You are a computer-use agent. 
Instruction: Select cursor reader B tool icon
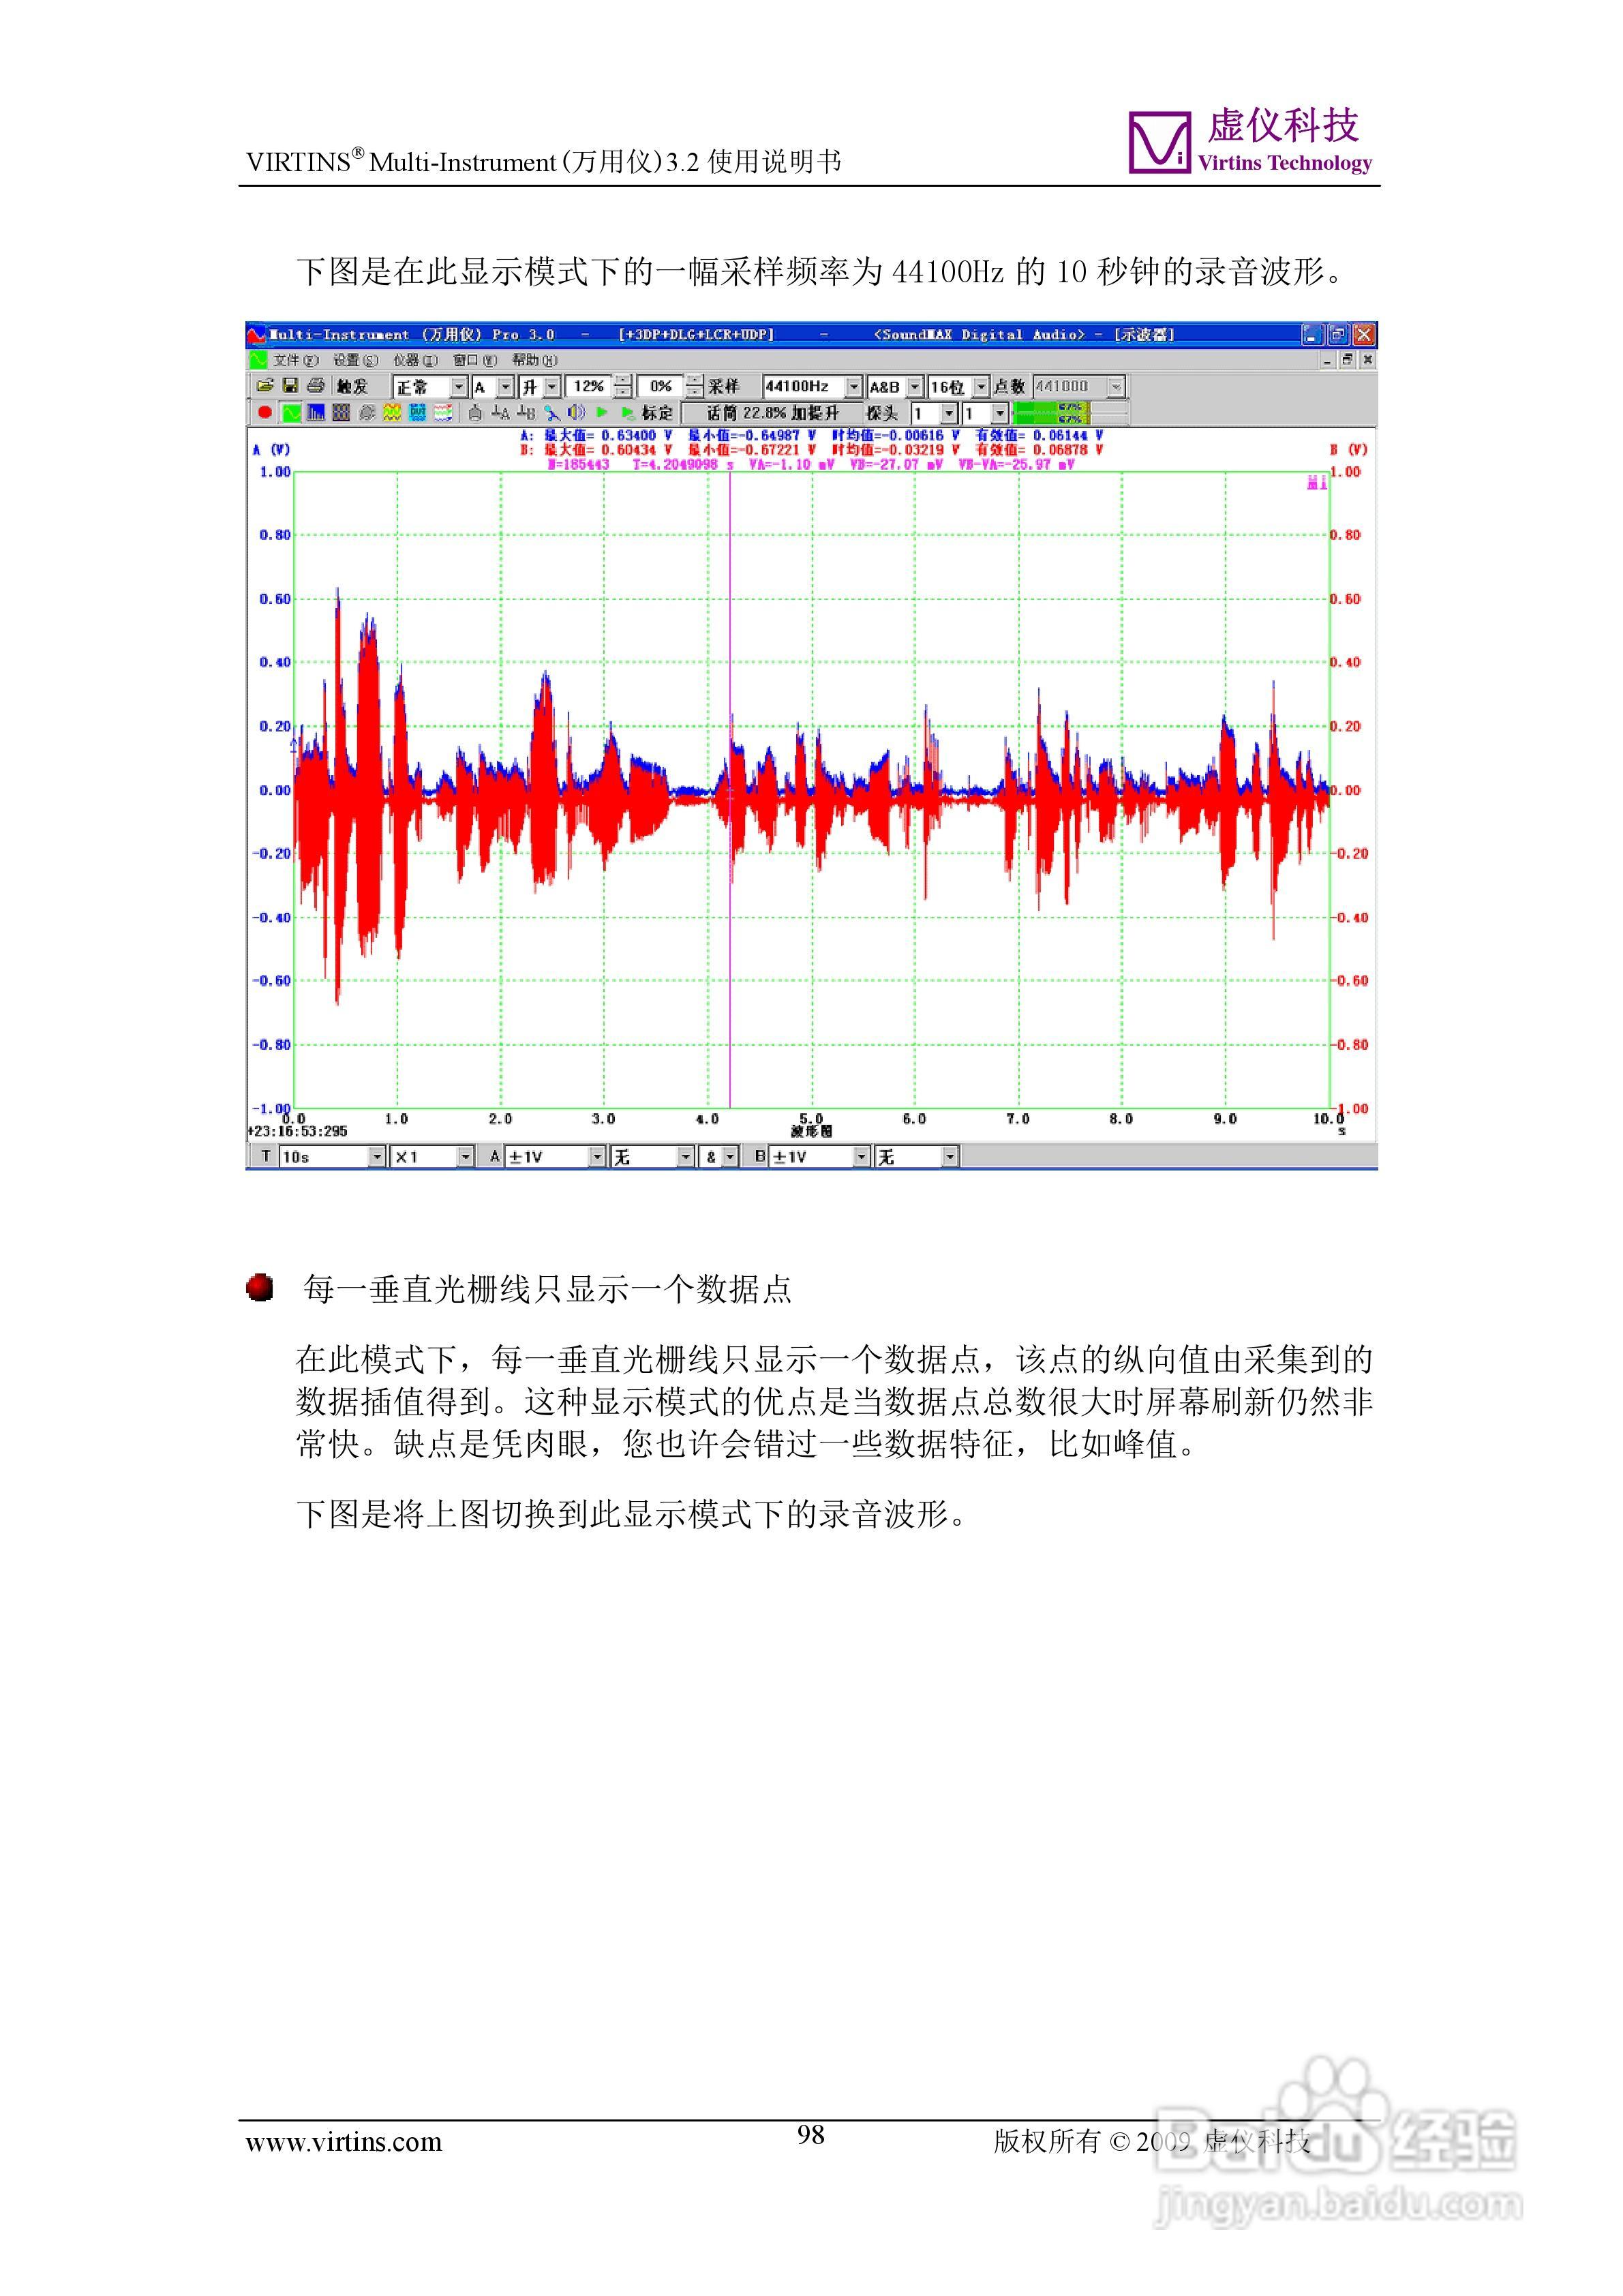coord(526,414)
